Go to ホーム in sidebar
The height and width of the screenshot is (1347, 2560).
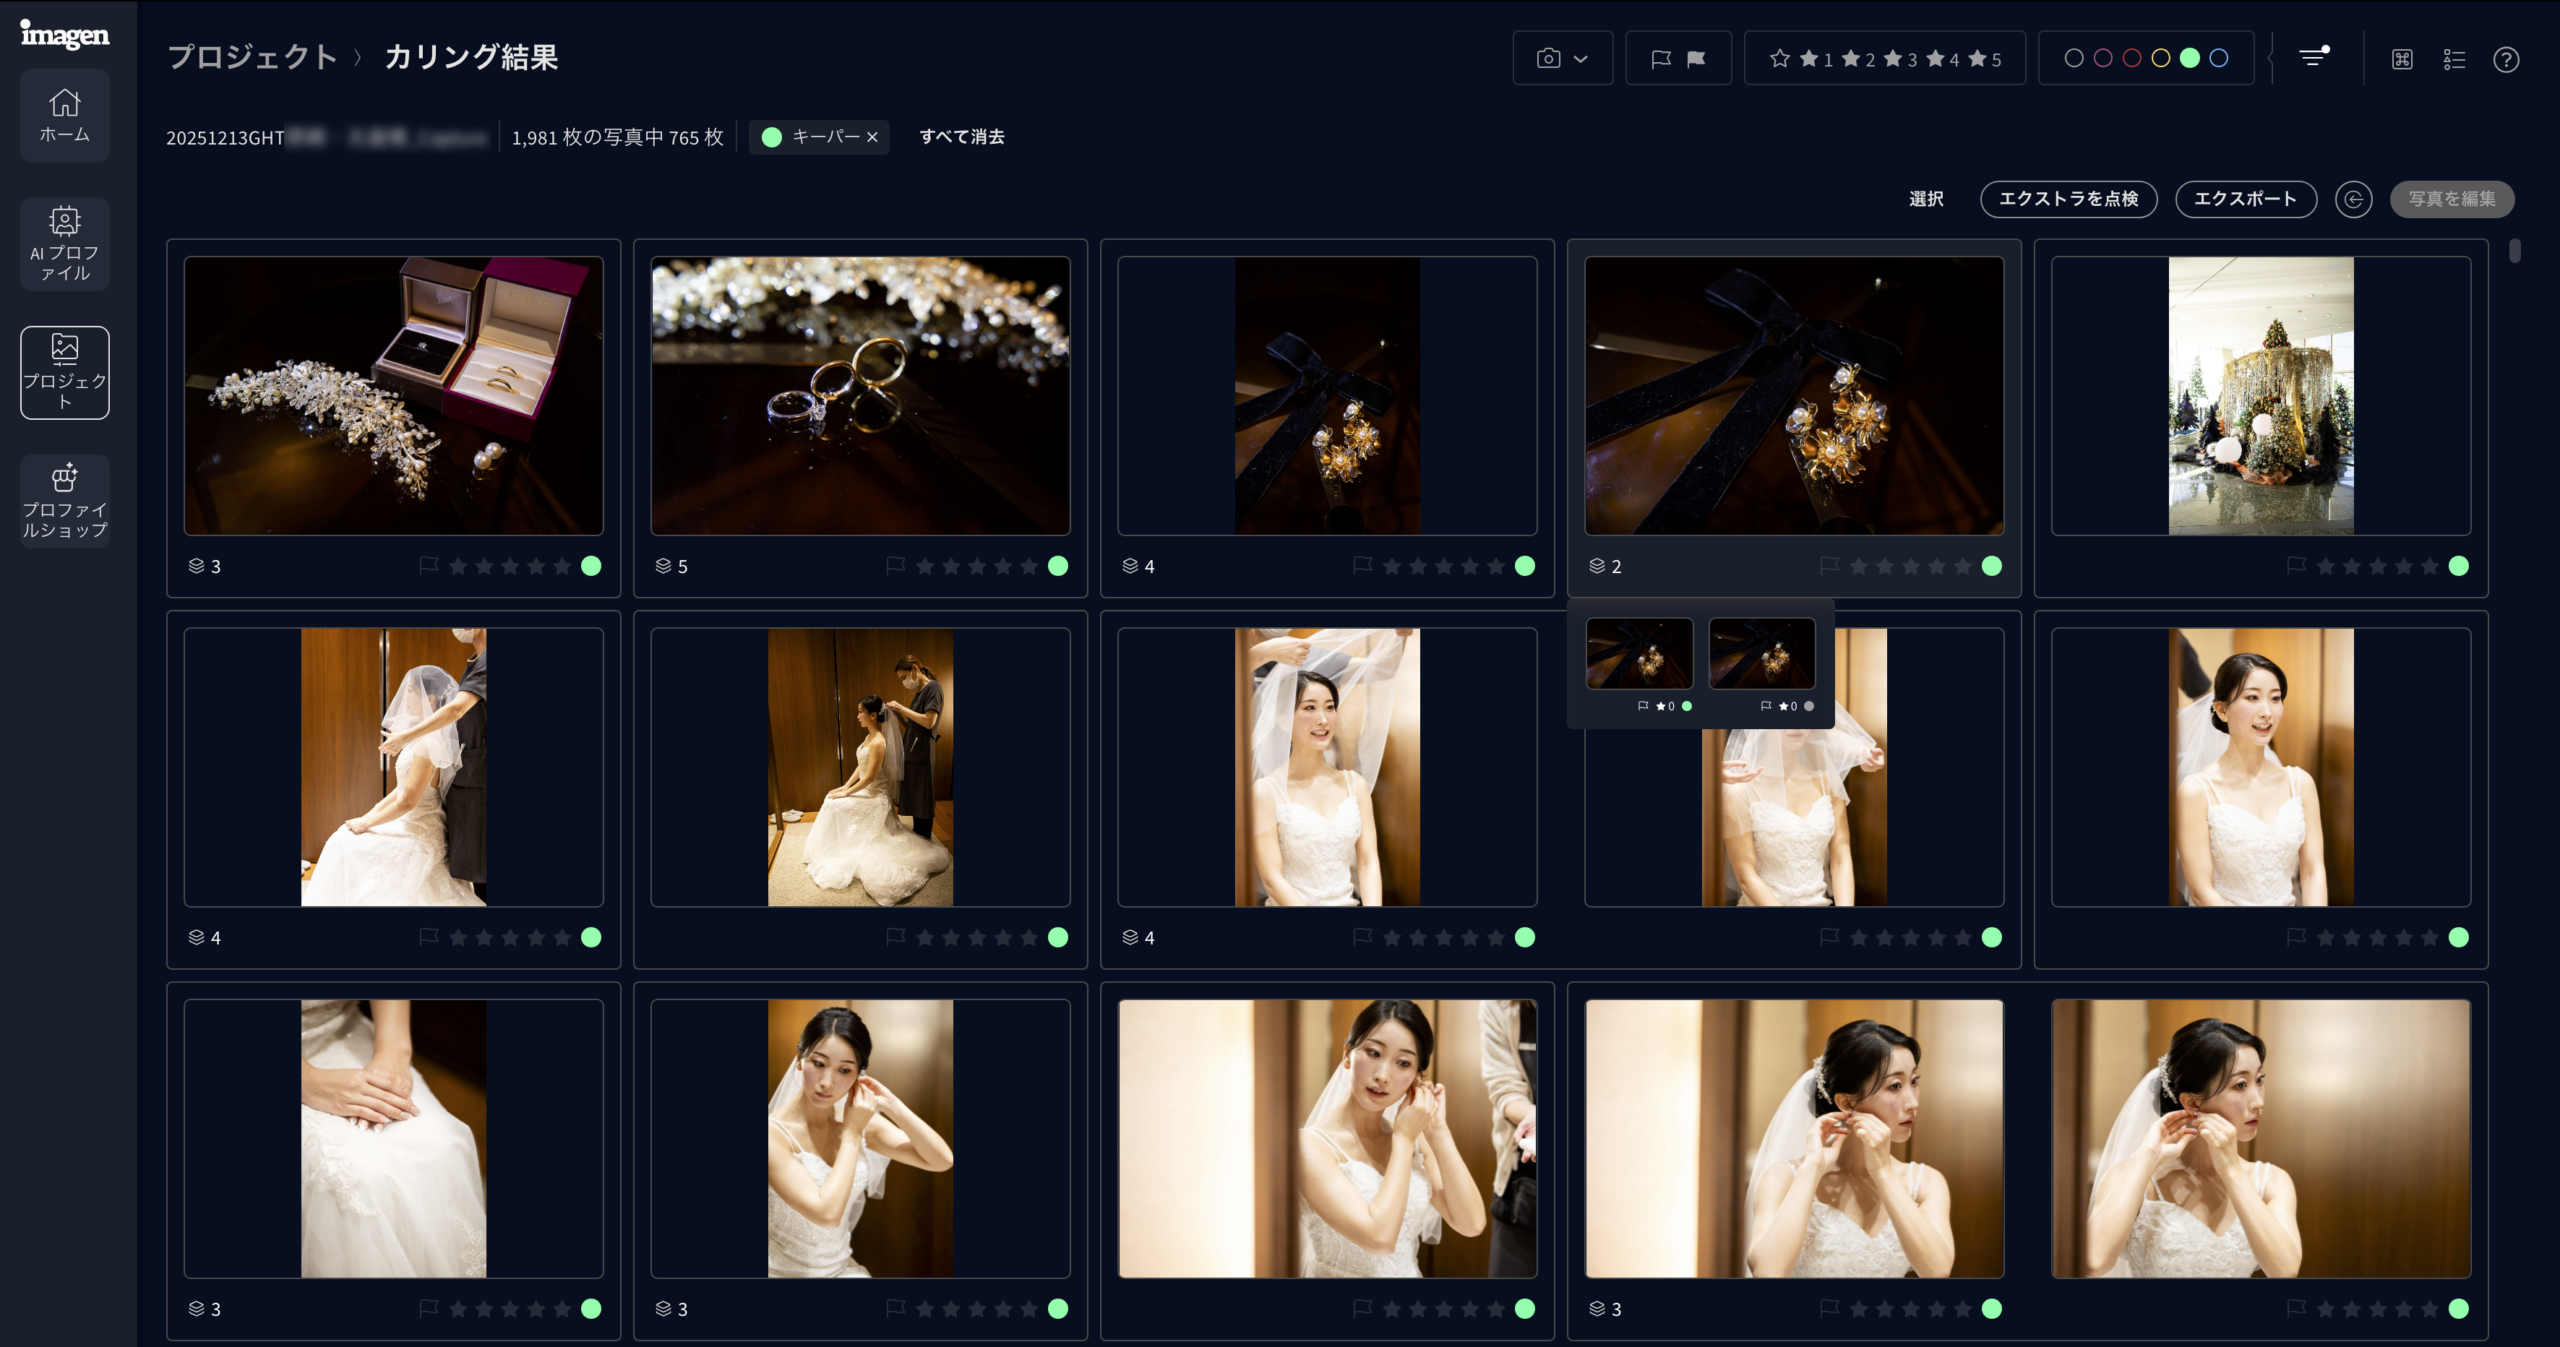pos(65,115)
